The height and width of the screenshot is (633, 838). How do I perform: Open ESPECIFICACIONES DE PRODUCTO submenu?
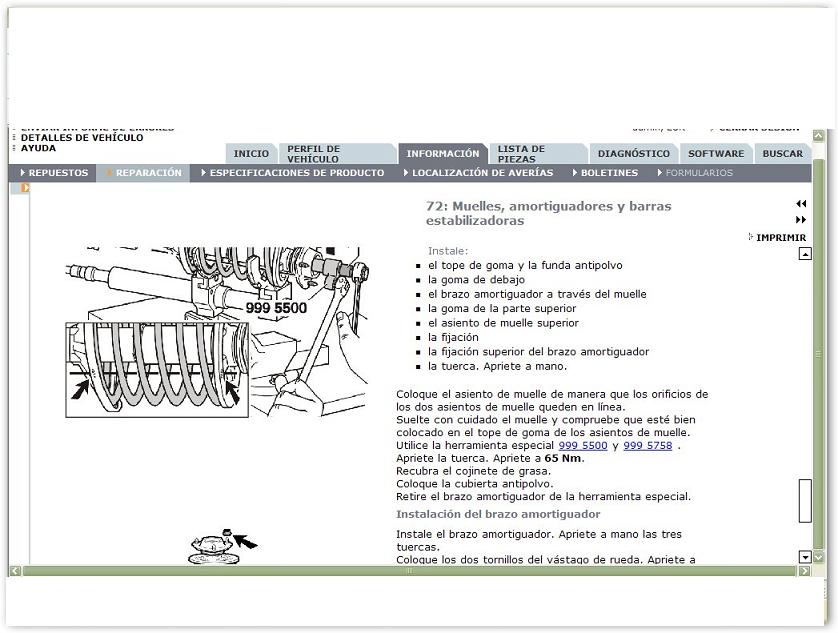coord(292,173)
